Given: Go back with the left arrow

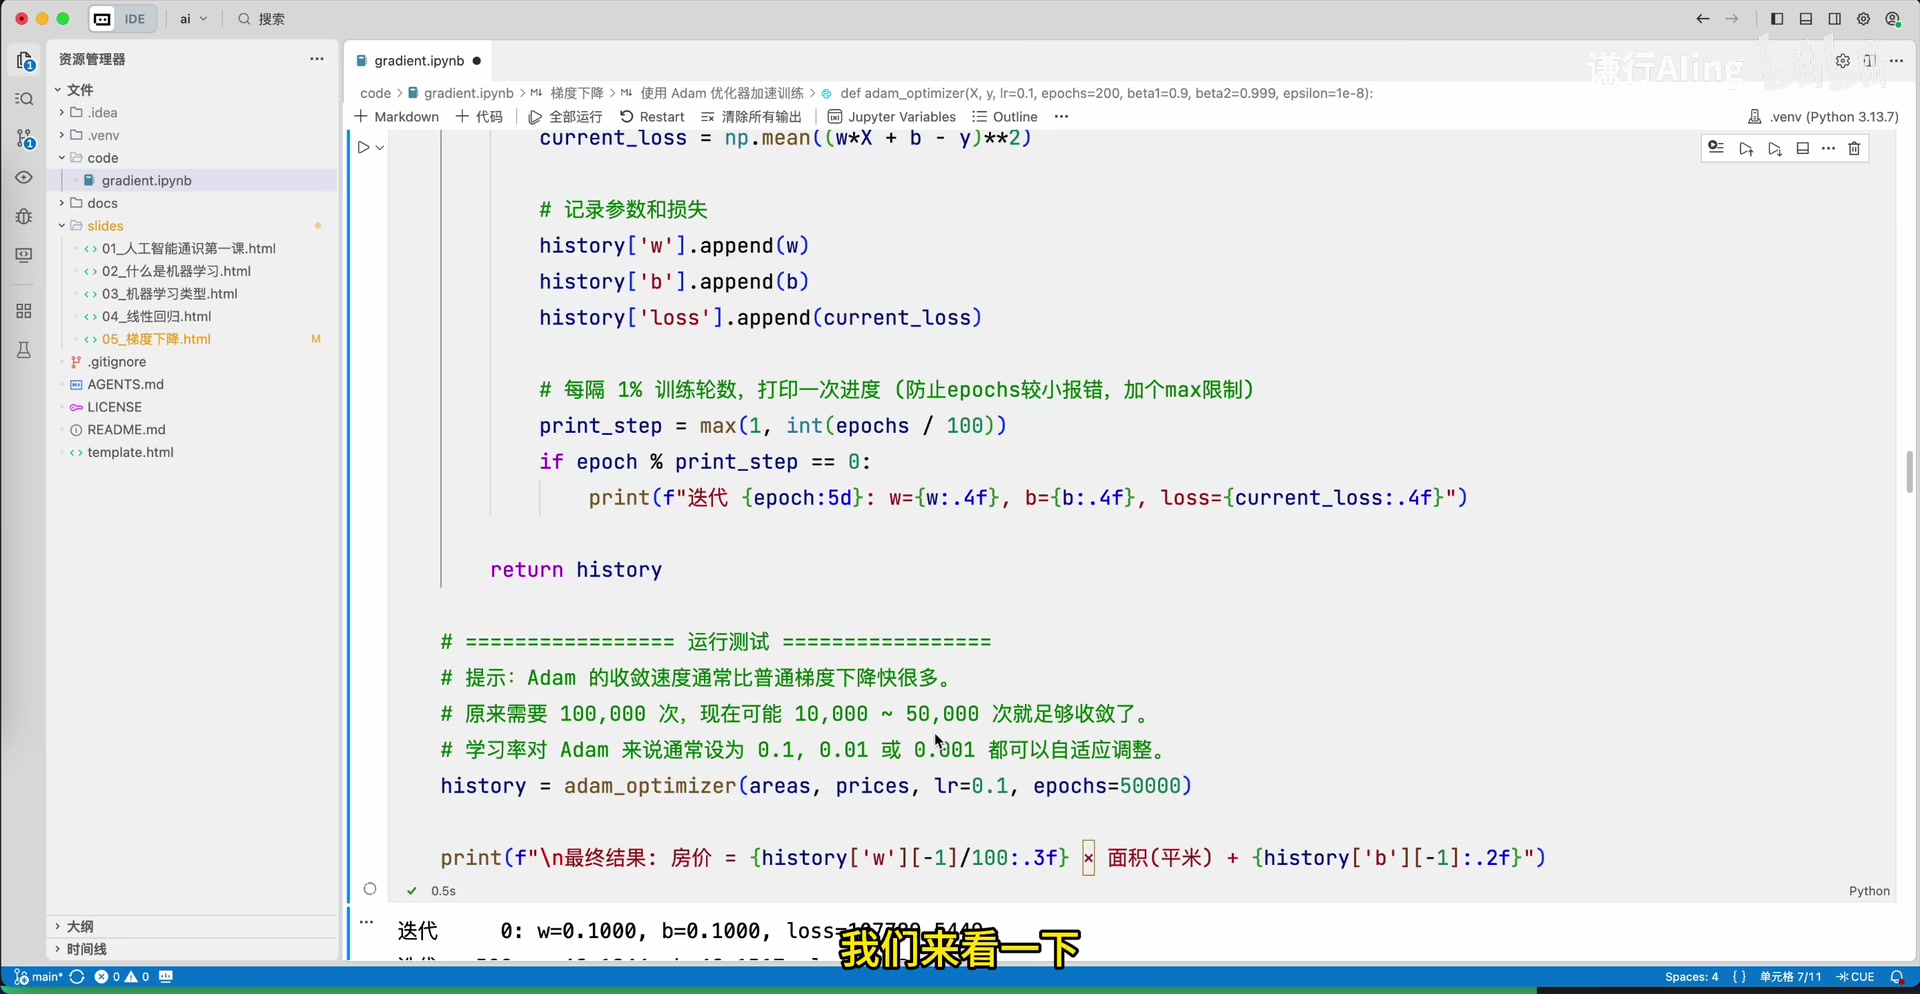Looking at the screenshot, I should pos(1703,19).
